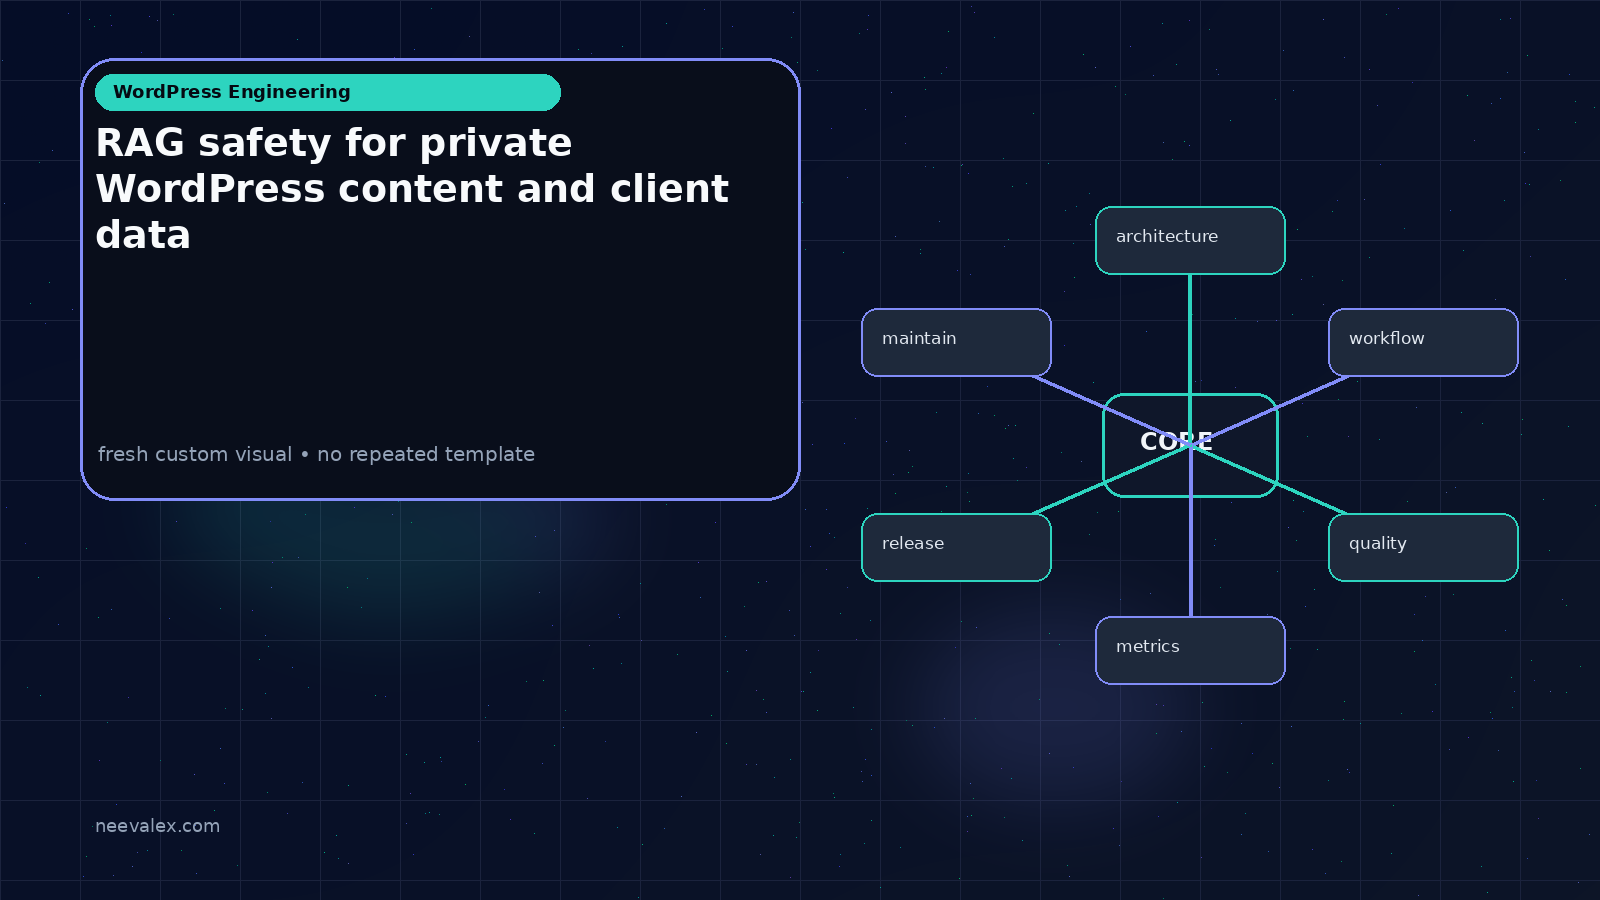Click the RAG safety headline text

click(412, 189)
